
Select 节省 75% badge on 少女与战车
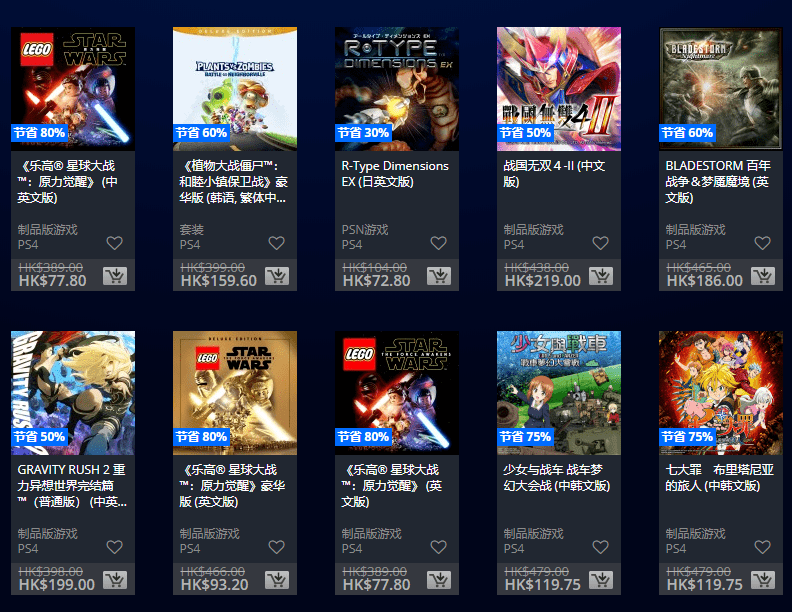coord(525,437)
